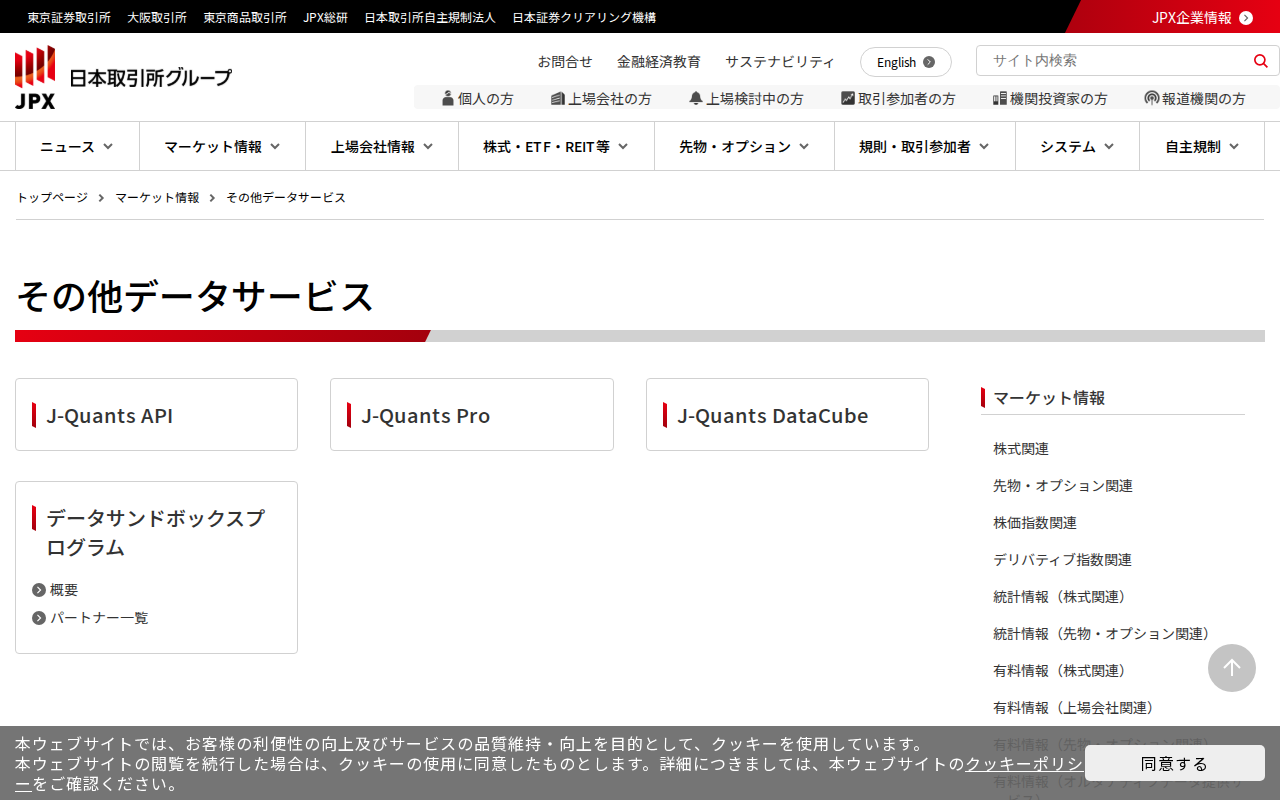This screenshot has width=1280, height=800.
Task: Select デリバティブ指数関連 in the sidebar
Action: (1063, 560)
